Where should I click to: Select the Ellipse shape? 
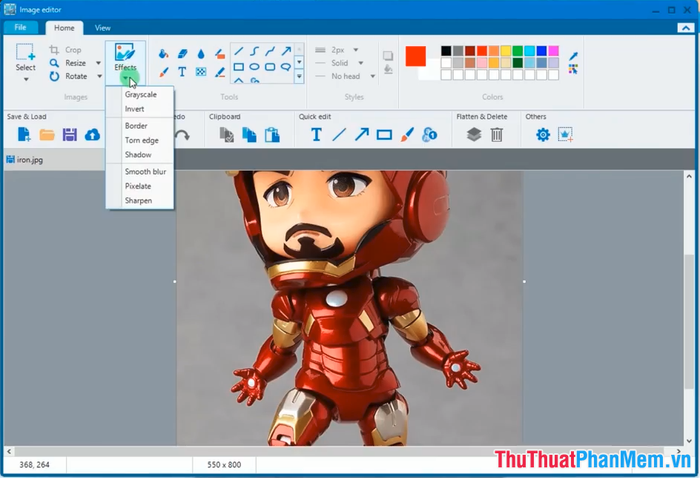point(254,67)
